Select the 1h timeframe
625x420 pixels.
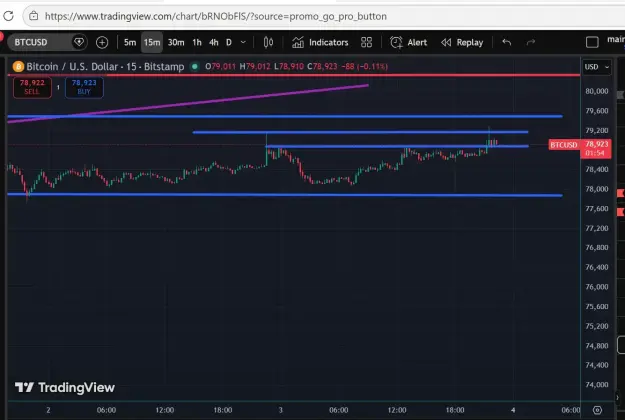(x=197, y=42)
